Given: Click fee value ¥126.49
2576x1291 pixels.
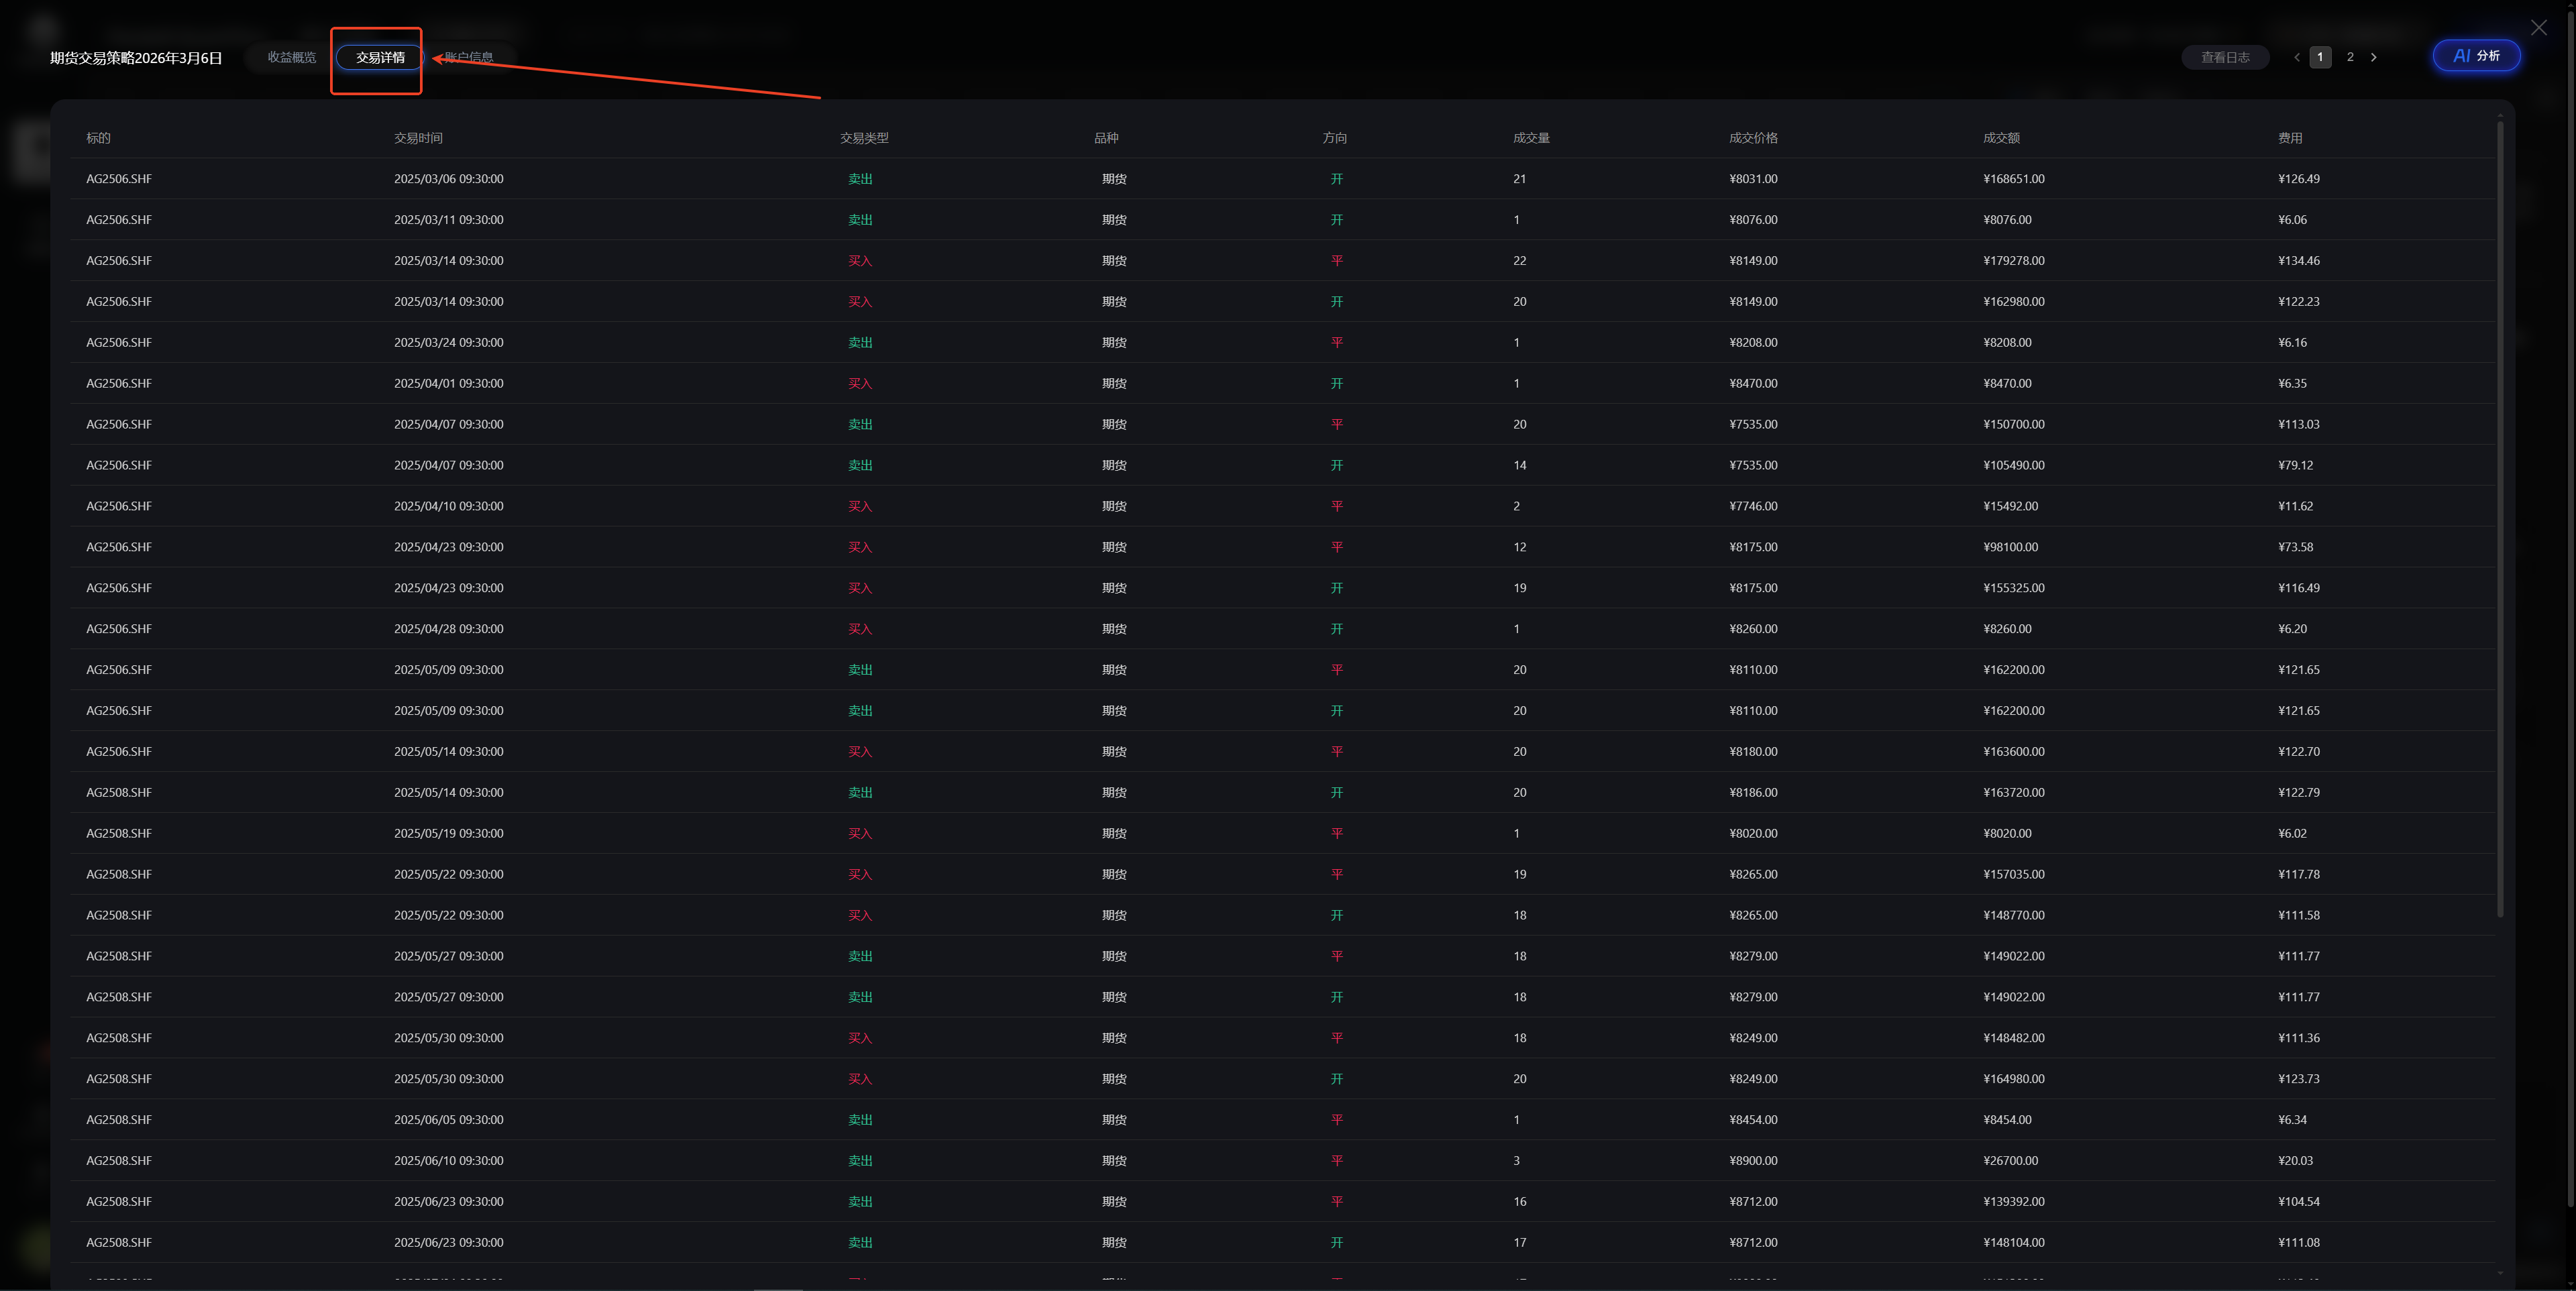Looking at the screenshot, I should (2299, 179).
